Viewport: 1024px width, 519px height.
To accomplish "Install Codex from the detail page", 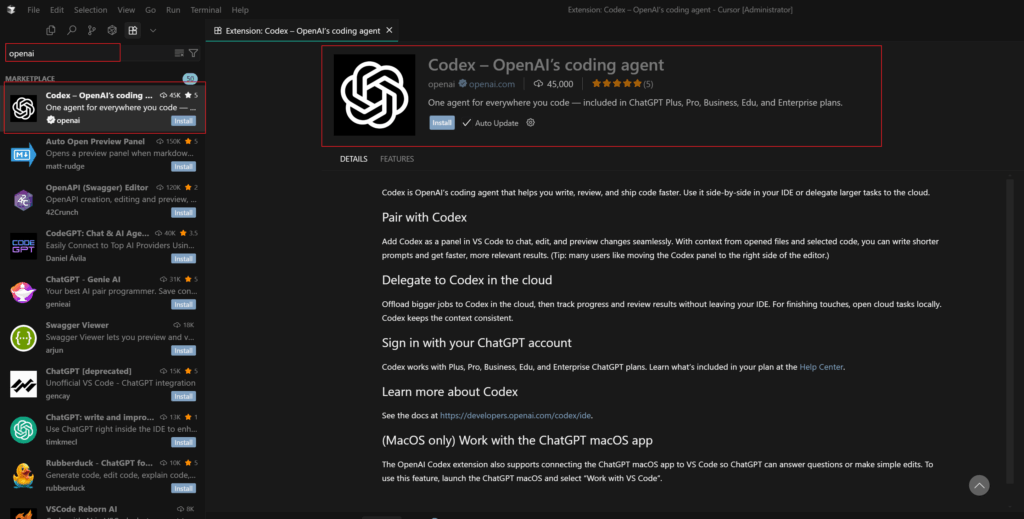I will click(441, 123).
